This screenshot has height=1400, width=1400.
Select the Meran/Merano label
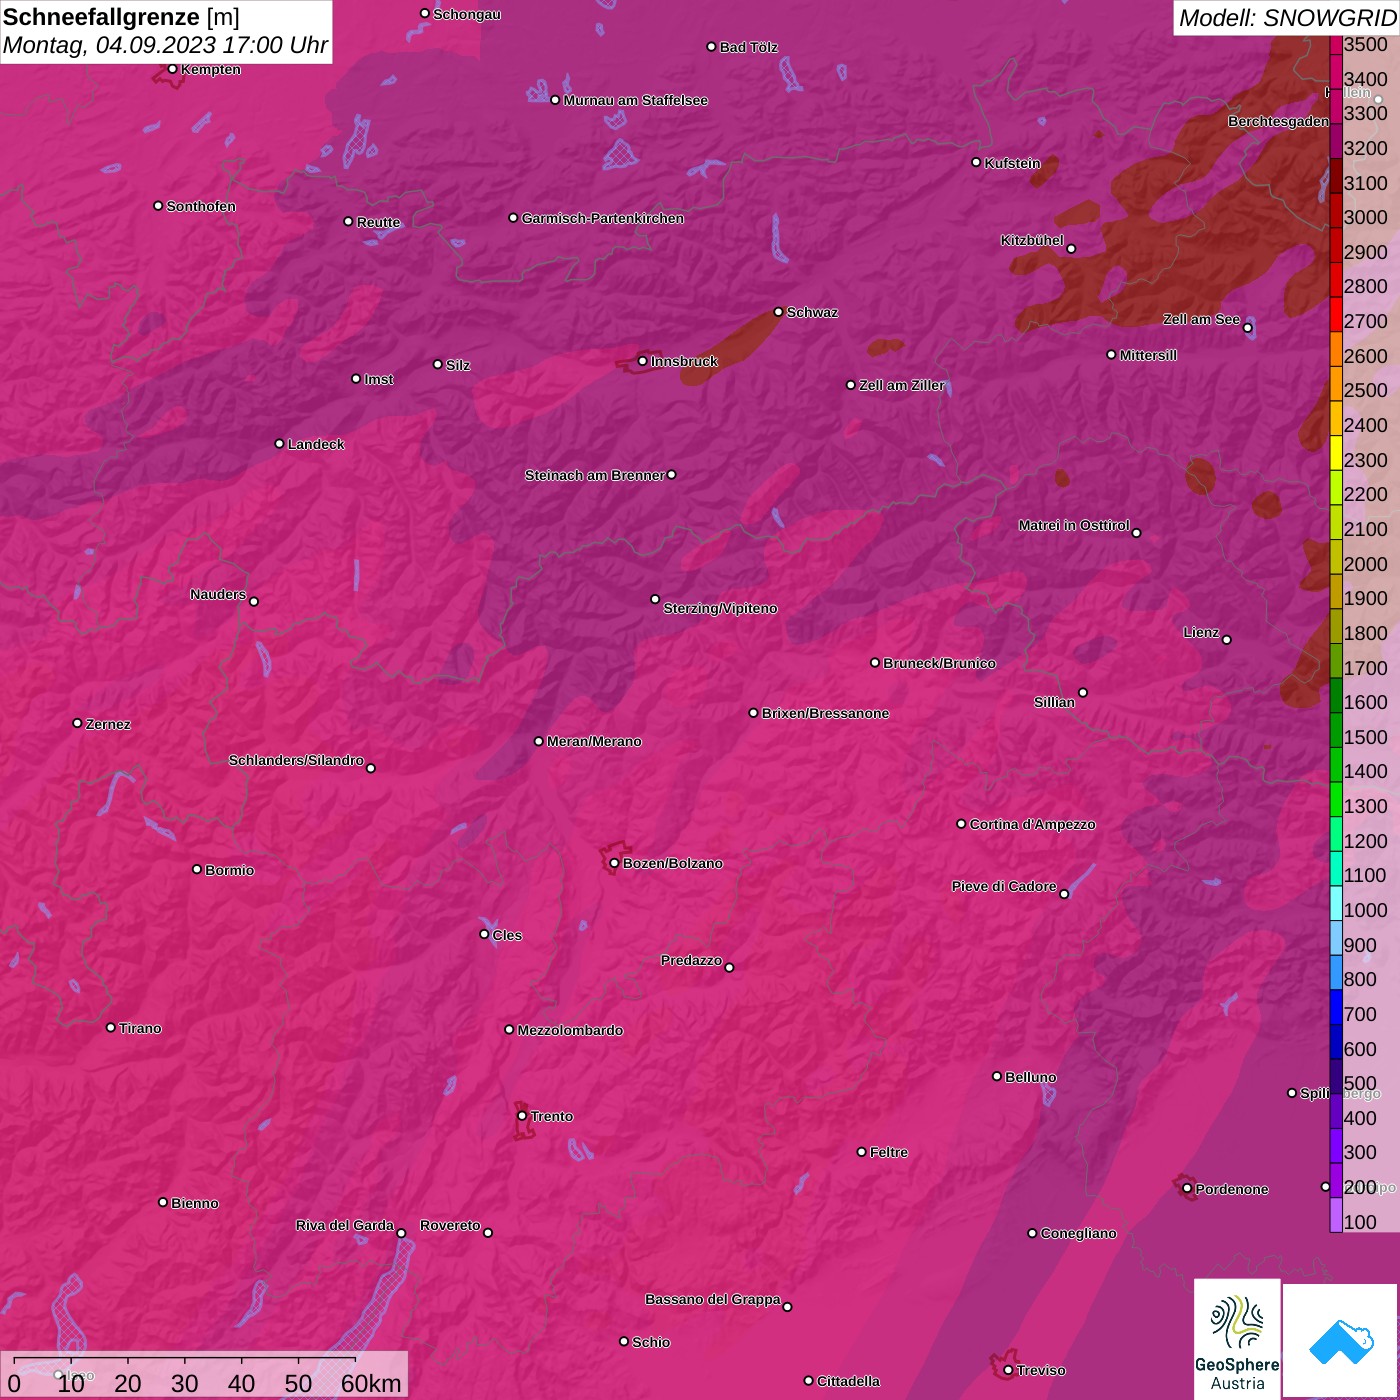(594, 741)
